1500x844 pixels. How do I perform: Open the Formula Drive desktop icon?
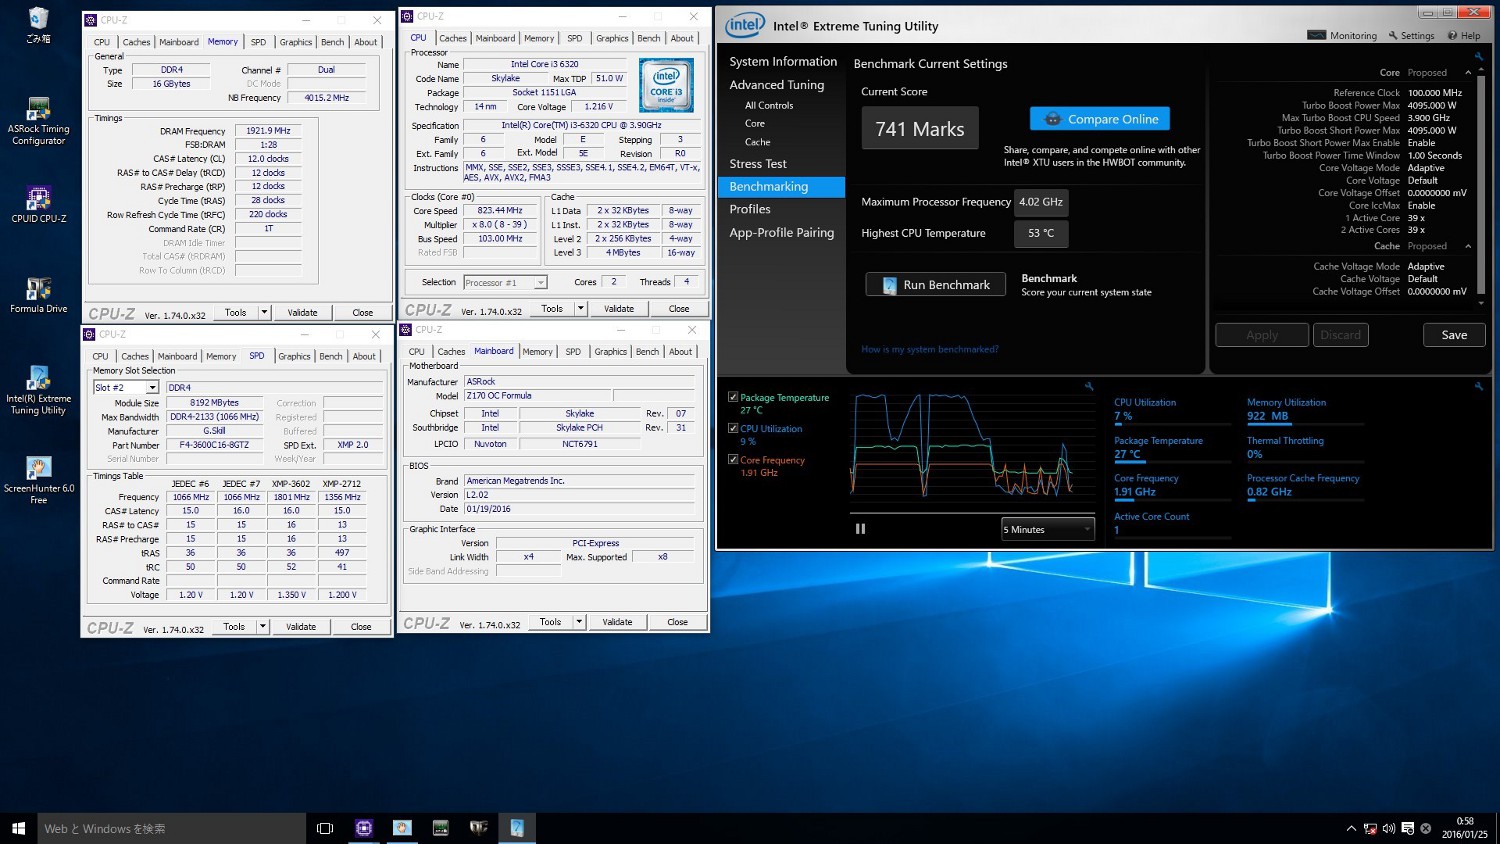tap(38, 295)
